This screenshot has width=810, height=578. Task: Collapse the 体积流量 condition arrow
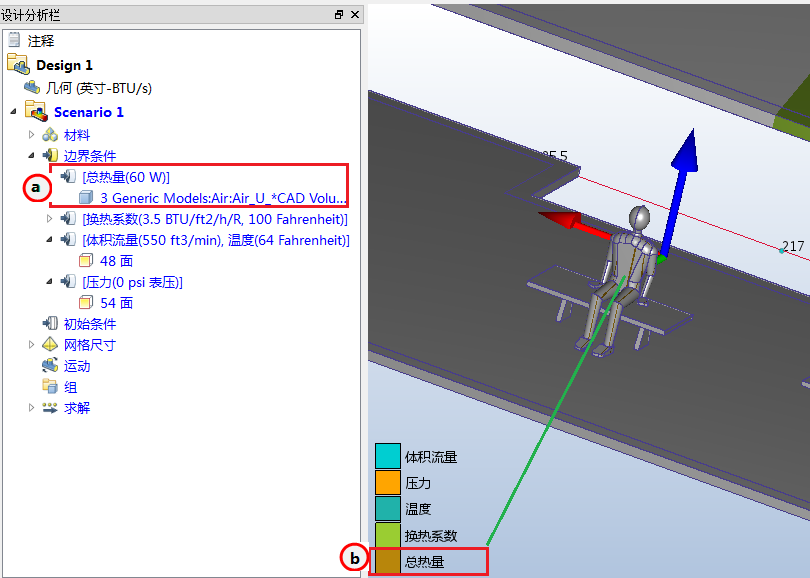coord(50,240)
